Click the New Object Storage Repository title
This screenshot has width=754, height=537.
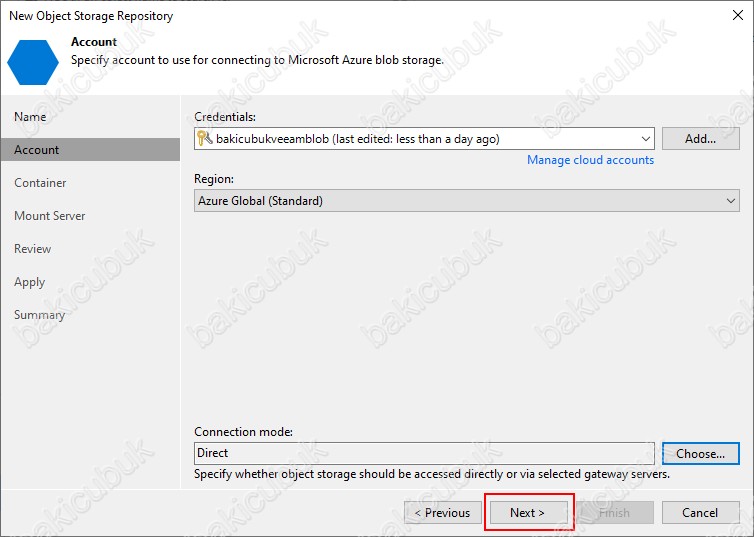pos(91,16)
